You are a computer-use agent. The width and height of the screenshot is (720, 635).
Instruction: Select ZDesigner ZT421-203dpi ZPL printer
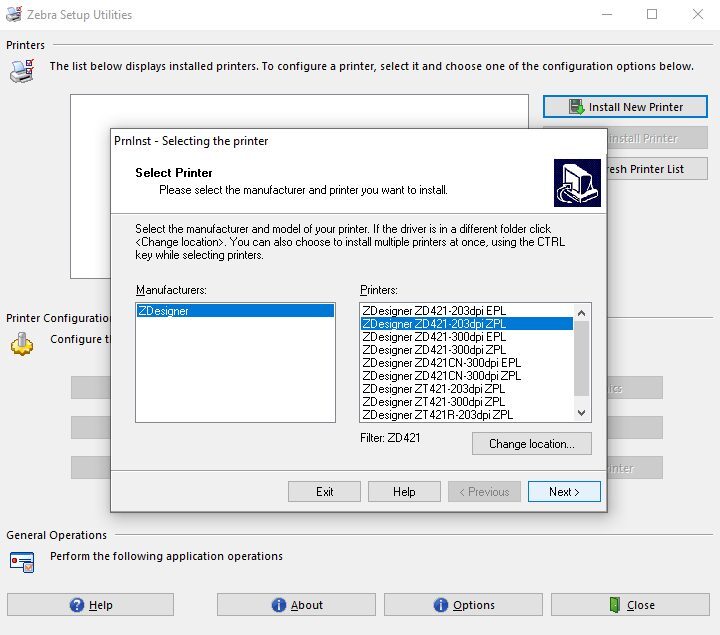pyautogui.click(x=467, y=389)
